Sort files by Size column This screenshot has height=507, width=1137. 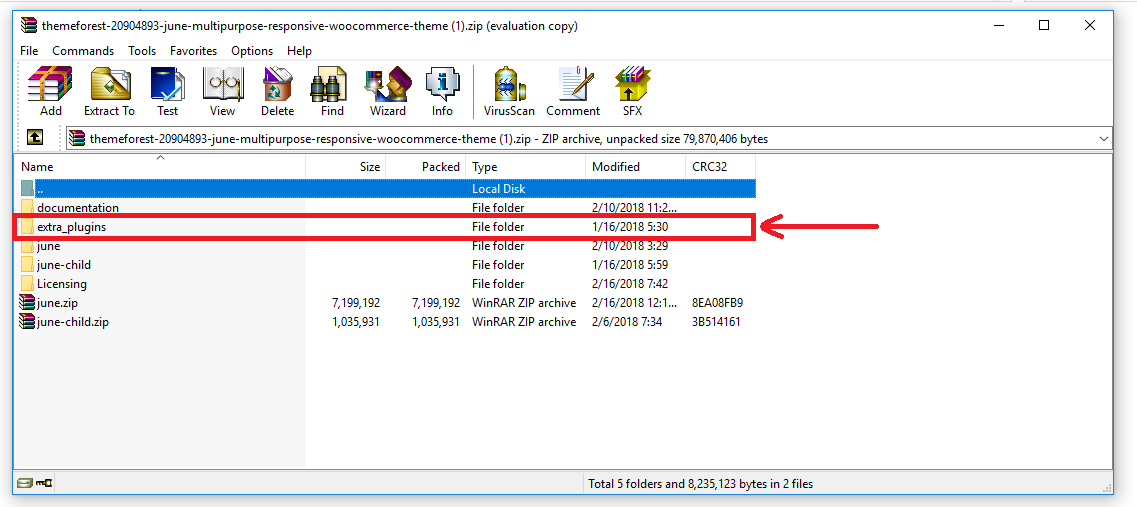click(x=346, y=166)
